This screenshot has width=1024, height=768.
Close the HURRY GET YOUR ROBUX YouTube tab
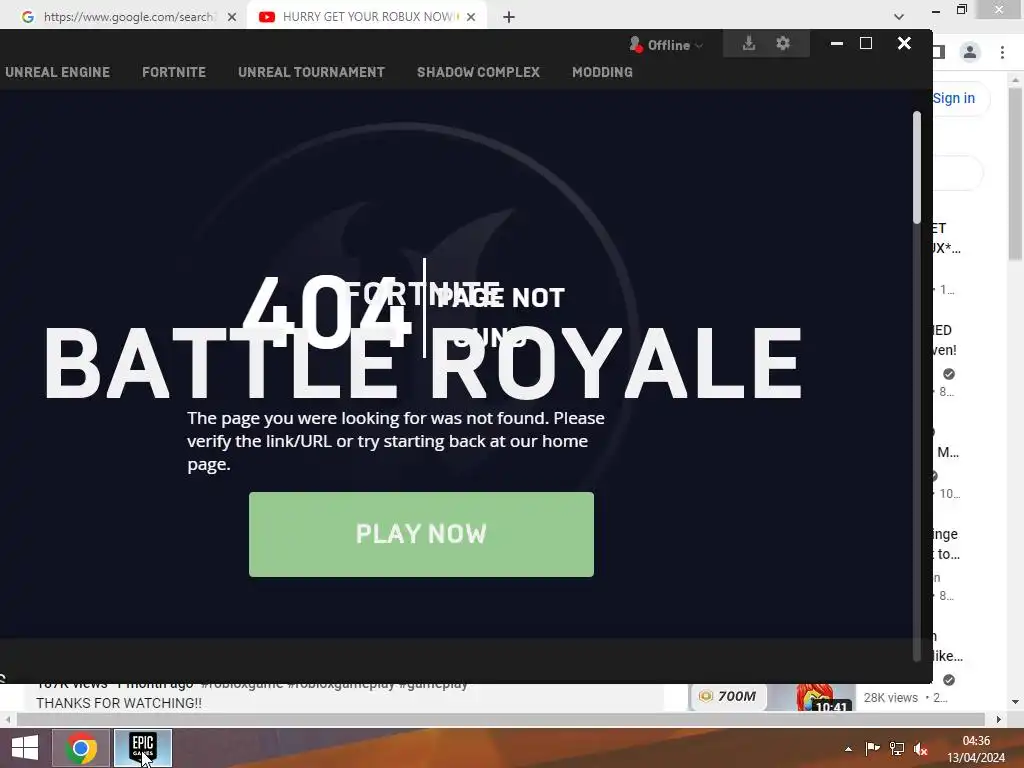click(471, 17)
